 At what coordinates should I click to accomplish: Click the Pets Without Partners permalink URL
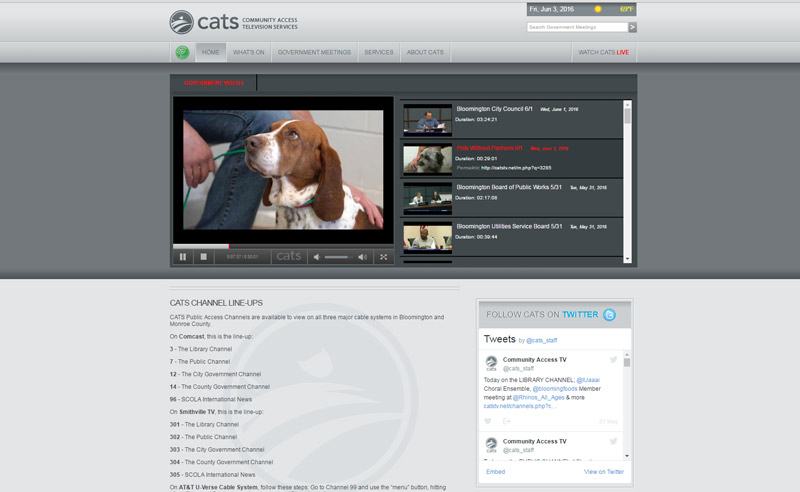tap(516, 167)
